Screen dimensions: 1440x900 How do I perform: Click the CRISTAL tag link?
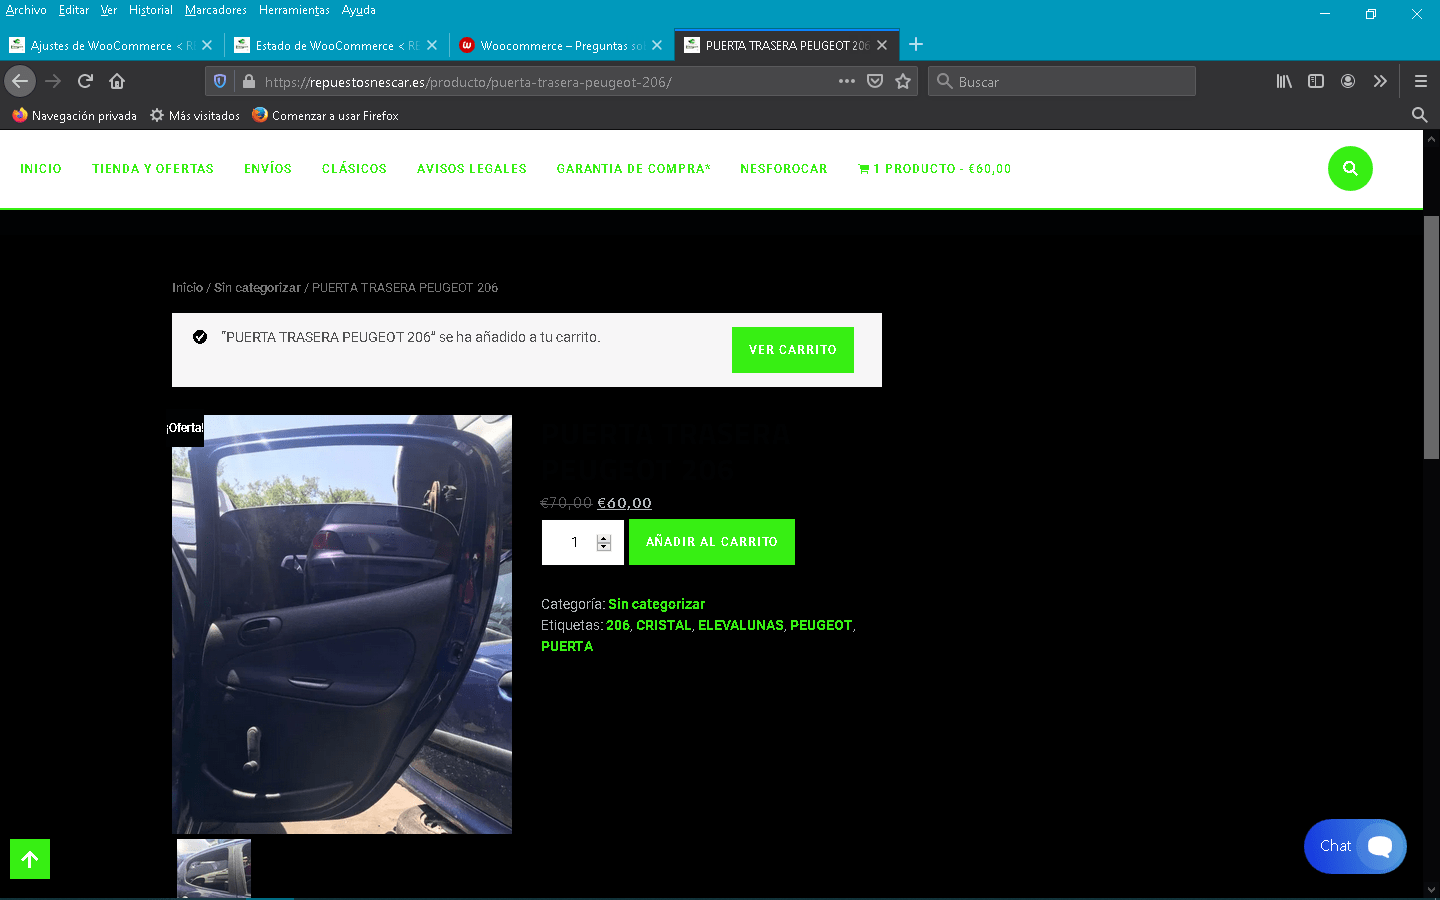pos(664,625)
